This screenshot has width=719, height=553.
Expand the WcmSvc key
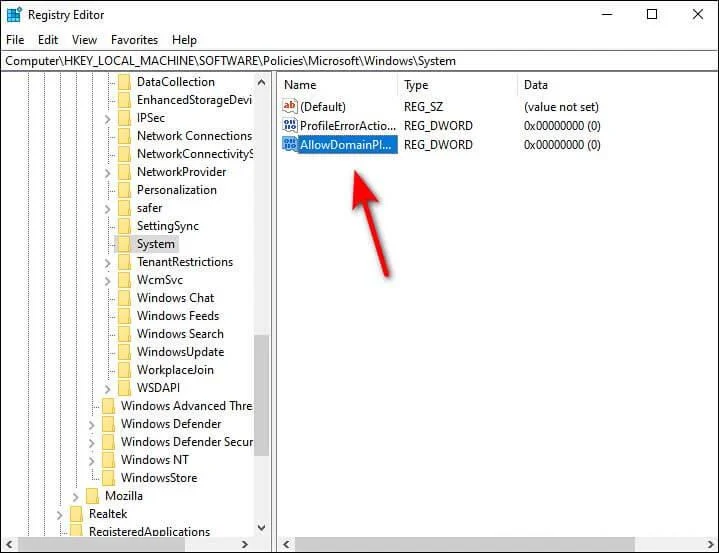coord(107,281)
